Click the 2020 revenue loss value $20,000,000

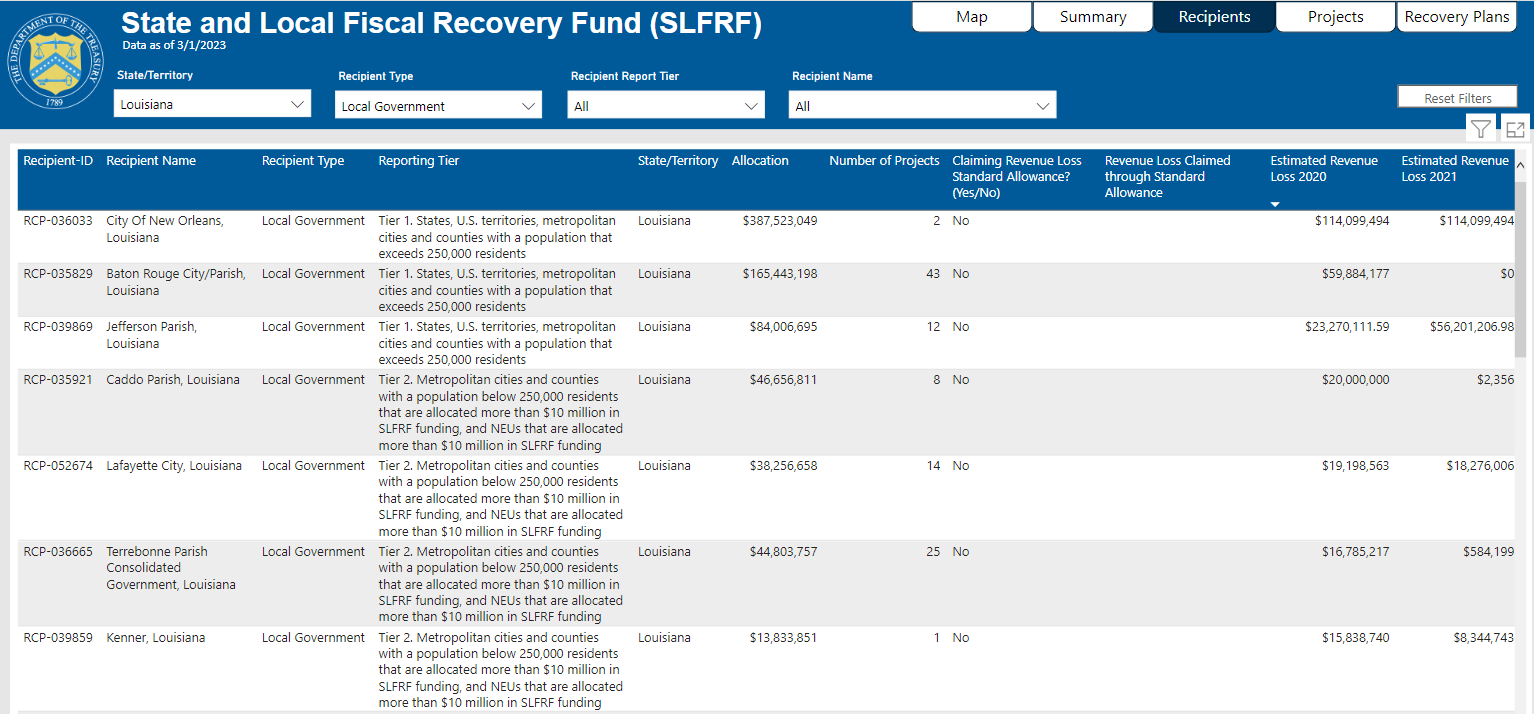point(1355,379)
